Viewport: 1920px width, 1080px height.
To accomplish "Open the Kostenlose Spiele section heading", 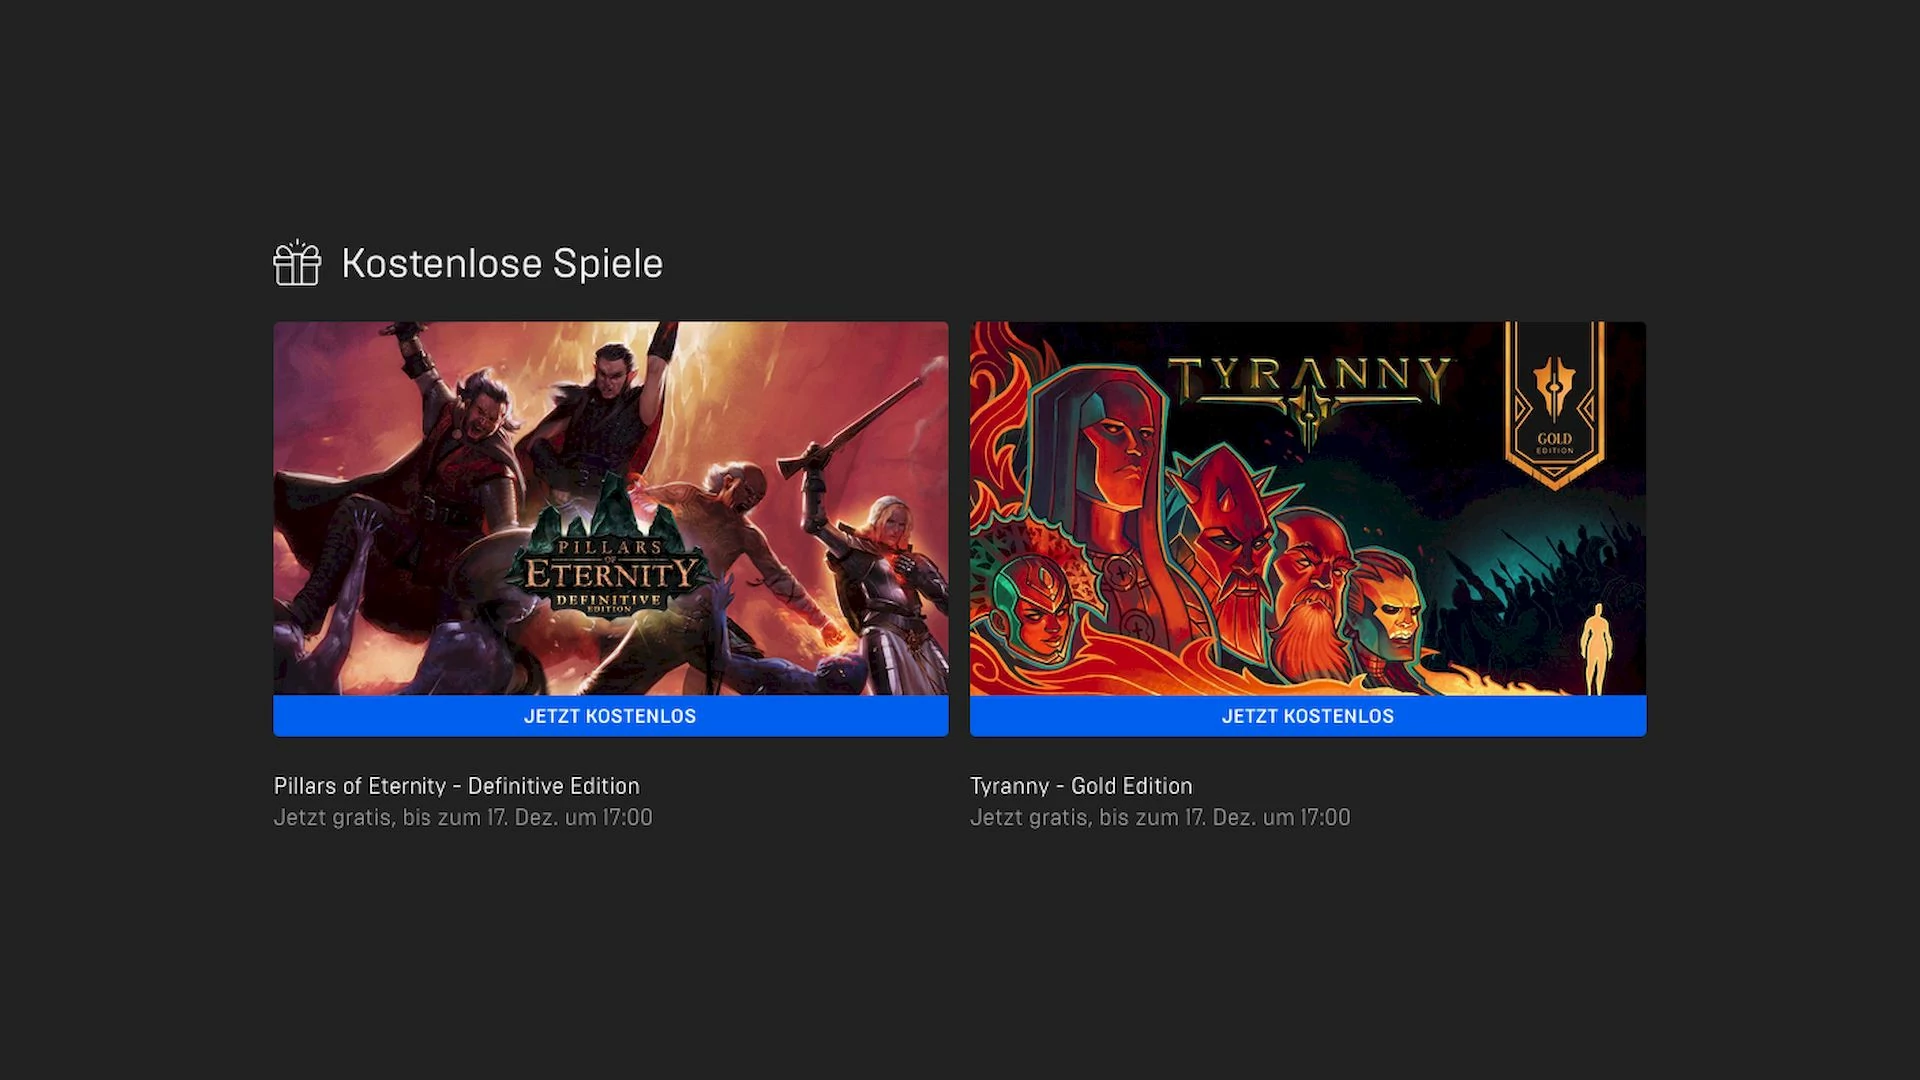I will click(x=502, y=264).
